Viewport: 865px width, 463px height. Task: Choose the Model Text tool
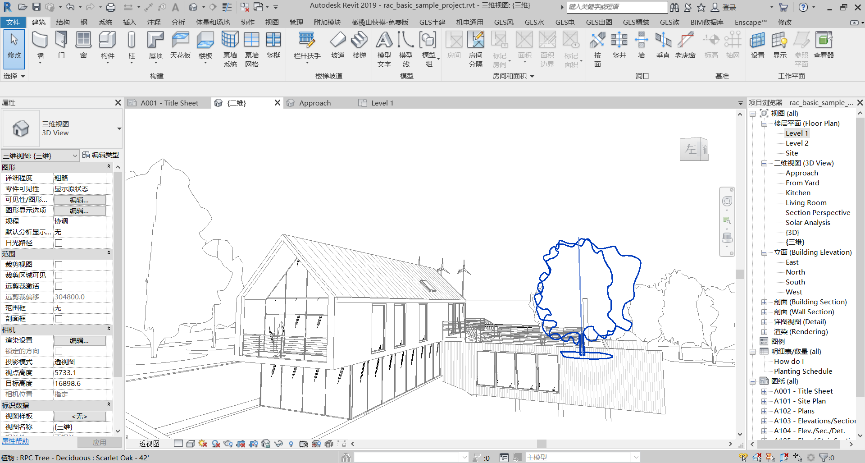[384, 49]
